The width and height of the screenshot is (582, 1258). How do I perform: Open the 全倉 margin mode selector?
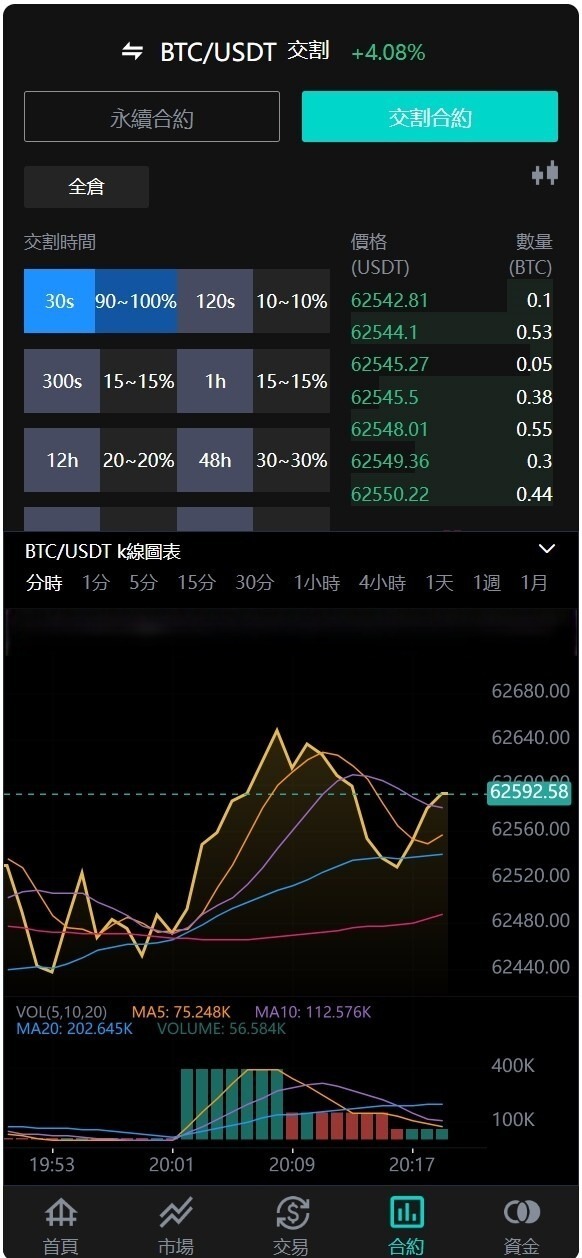tap(86, 187)
